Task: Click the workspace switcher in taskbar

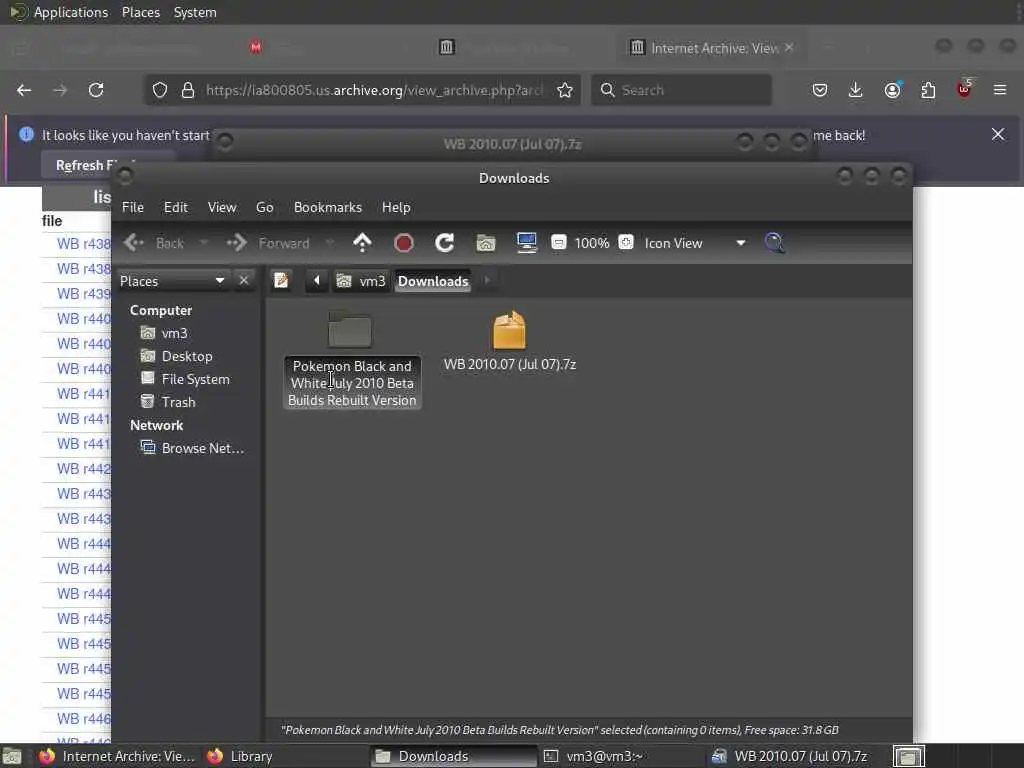Action: coord(908,756)
